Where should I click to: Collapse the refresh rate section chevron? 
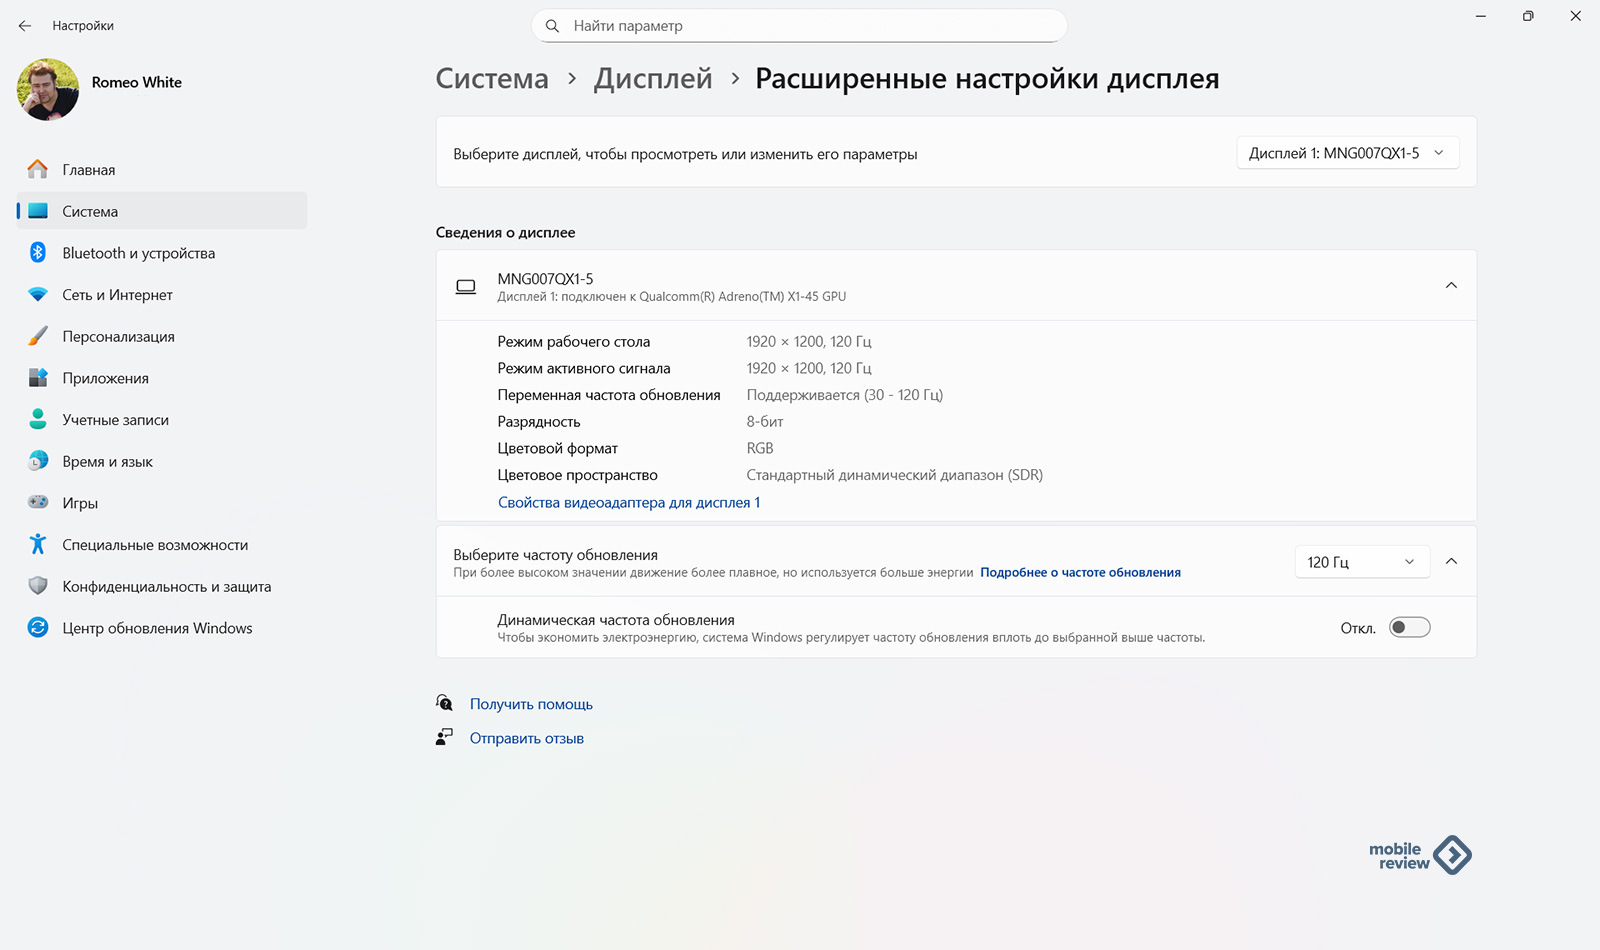(x=1451, y=562)
